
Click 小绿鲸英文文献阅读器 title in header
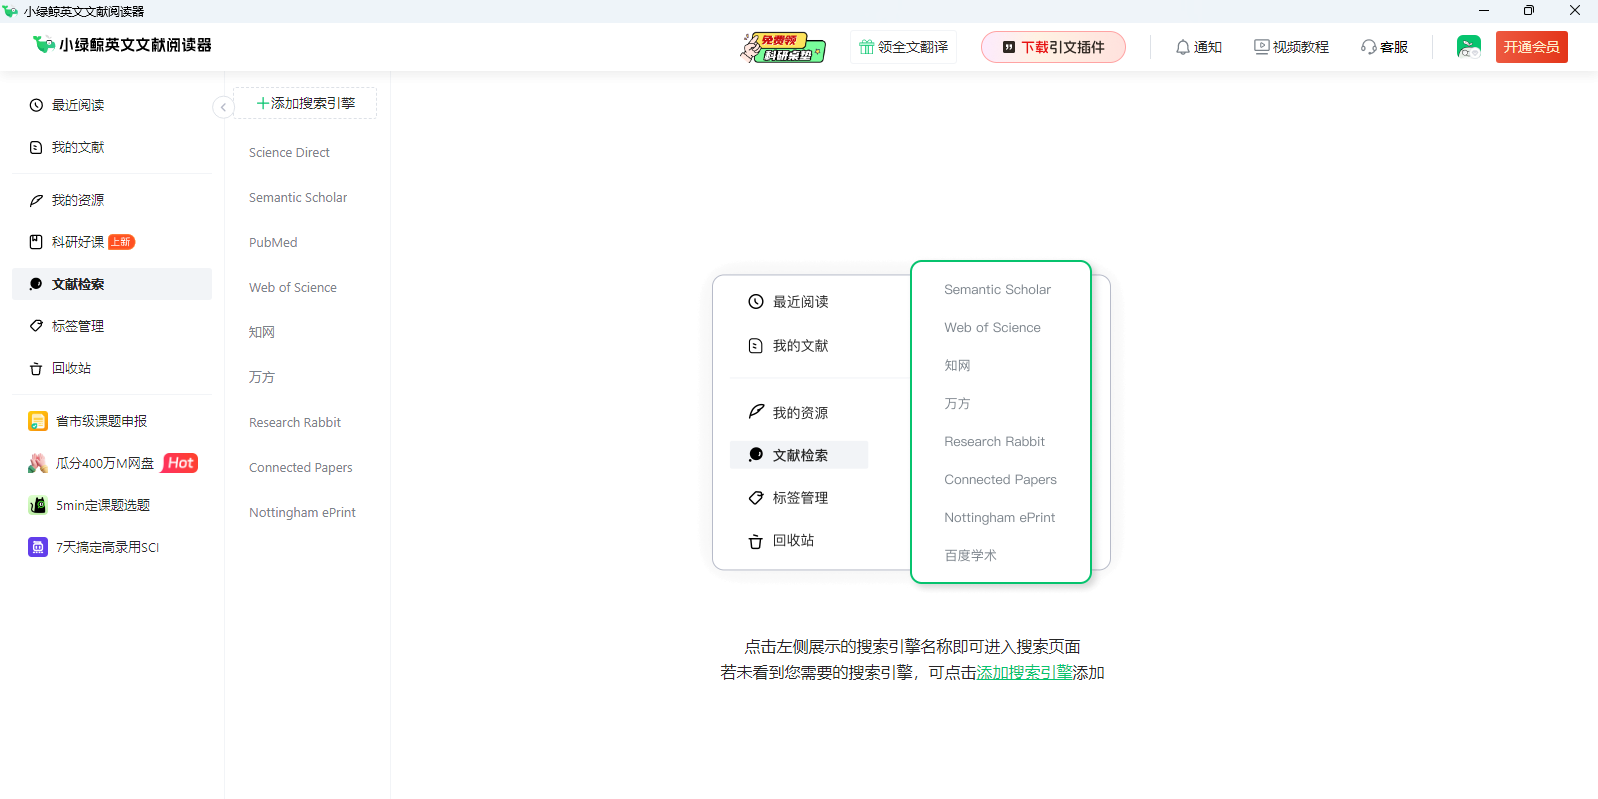tap(135, 45)
